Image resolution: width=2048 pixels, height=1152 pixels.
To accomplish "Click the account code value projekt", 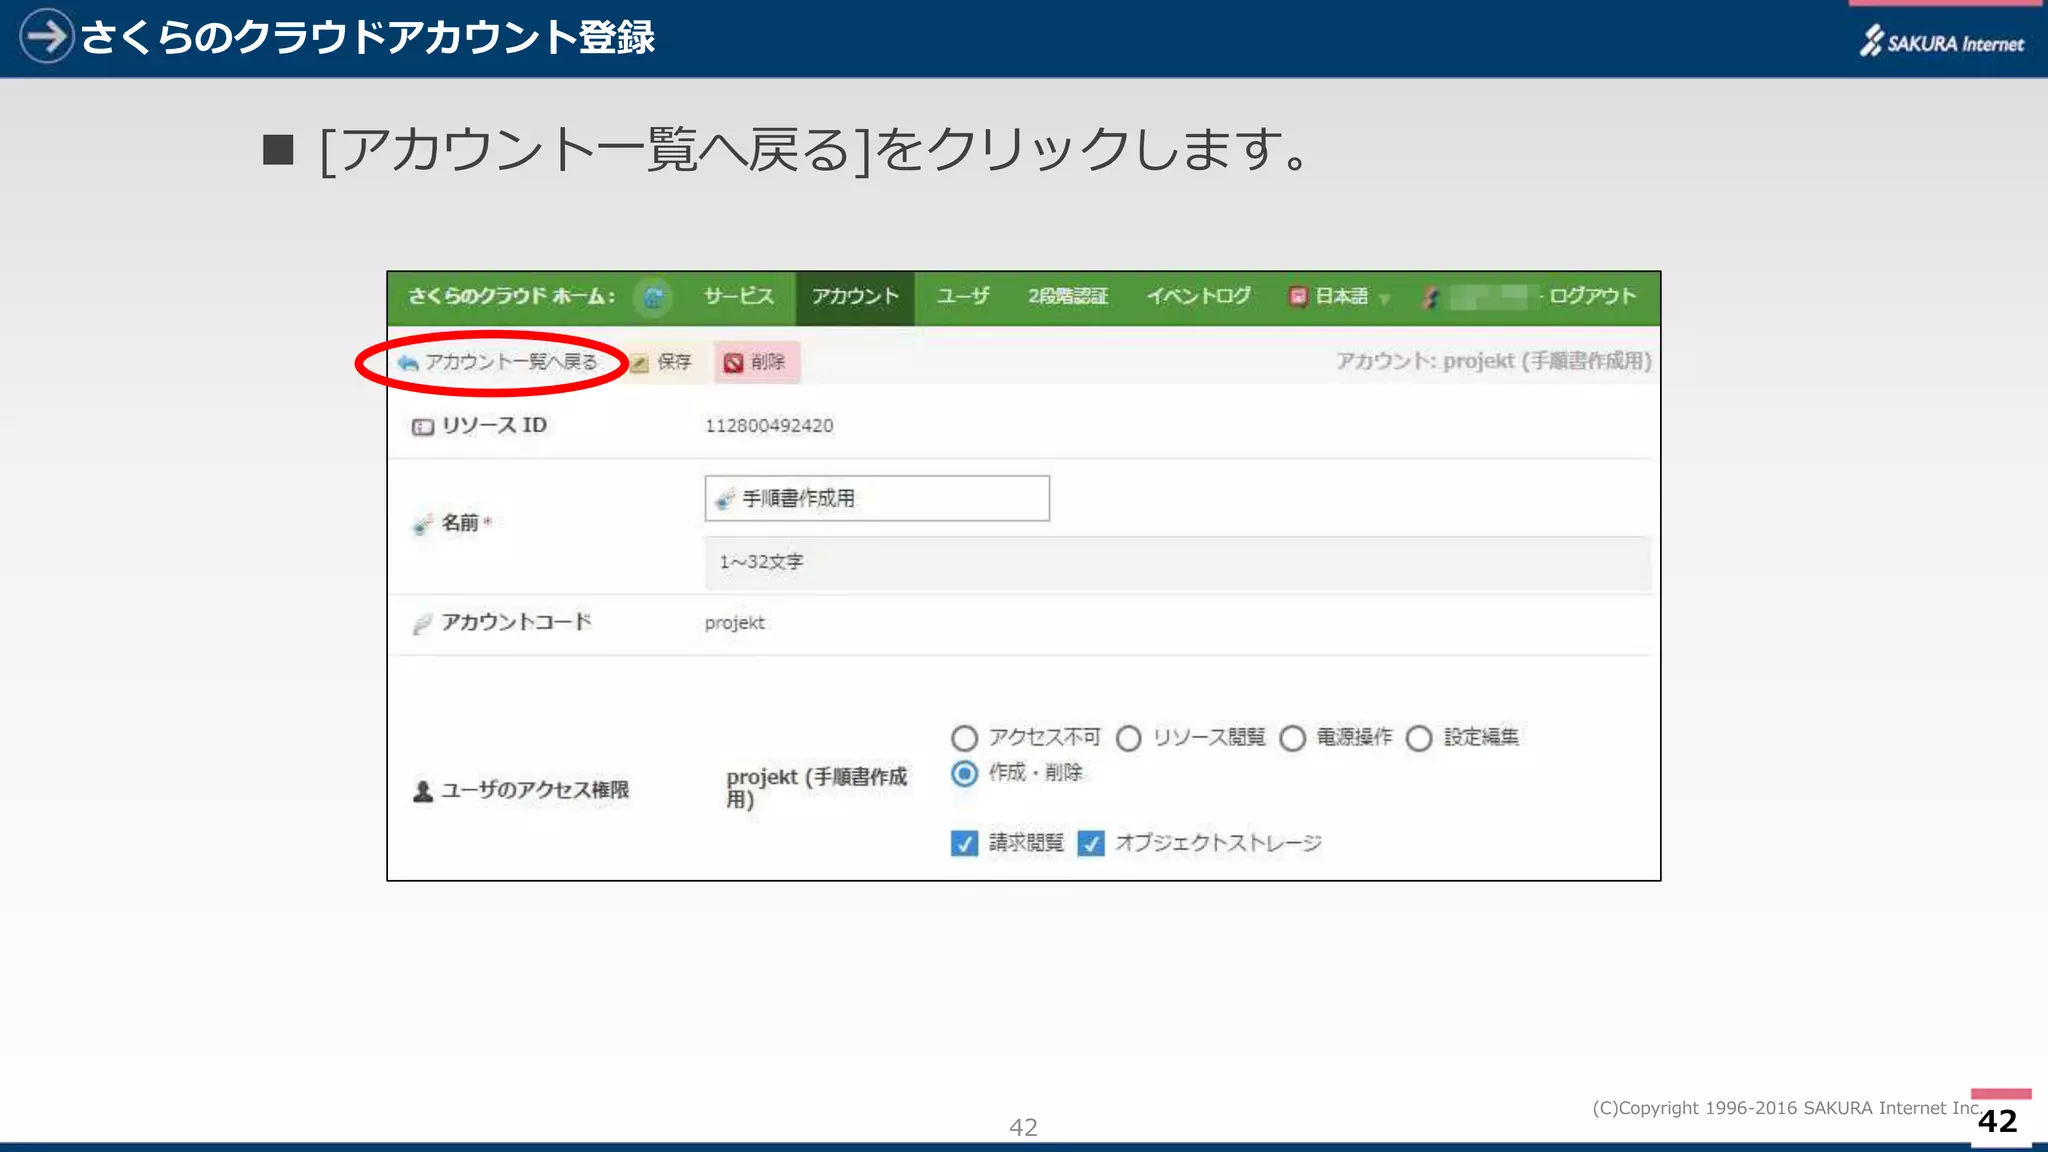I will (x=735, y=623).
